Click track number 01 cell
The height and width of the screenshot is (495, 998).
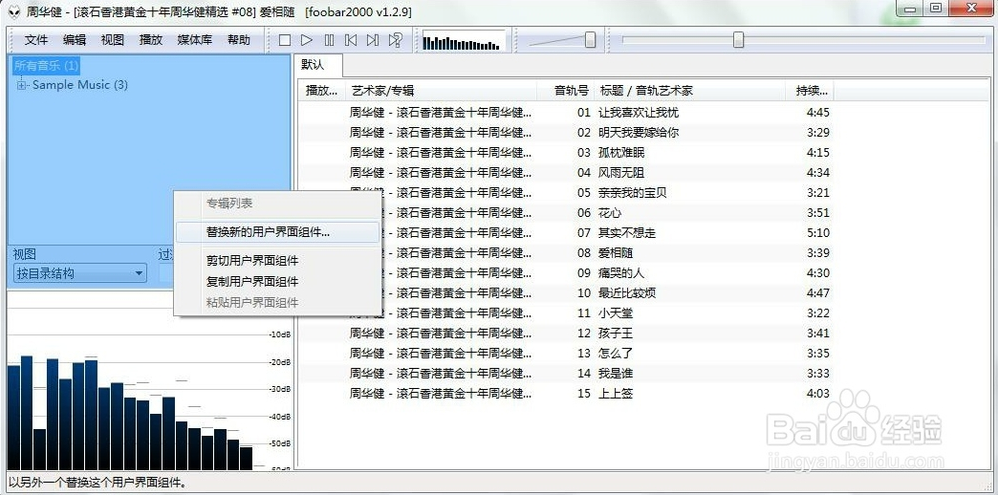point(584,113)
